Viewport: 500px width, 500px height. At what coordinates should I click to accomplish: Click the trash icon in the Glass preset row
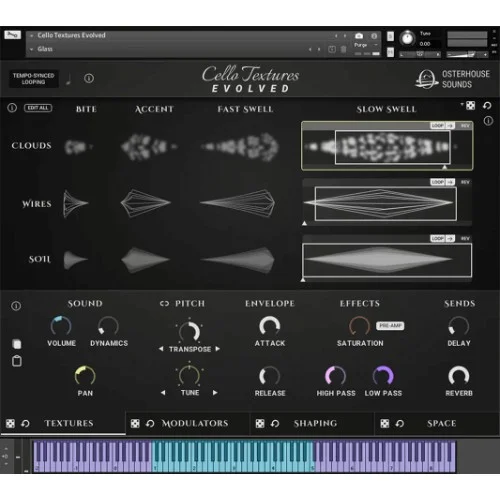(x=343, y=49)
